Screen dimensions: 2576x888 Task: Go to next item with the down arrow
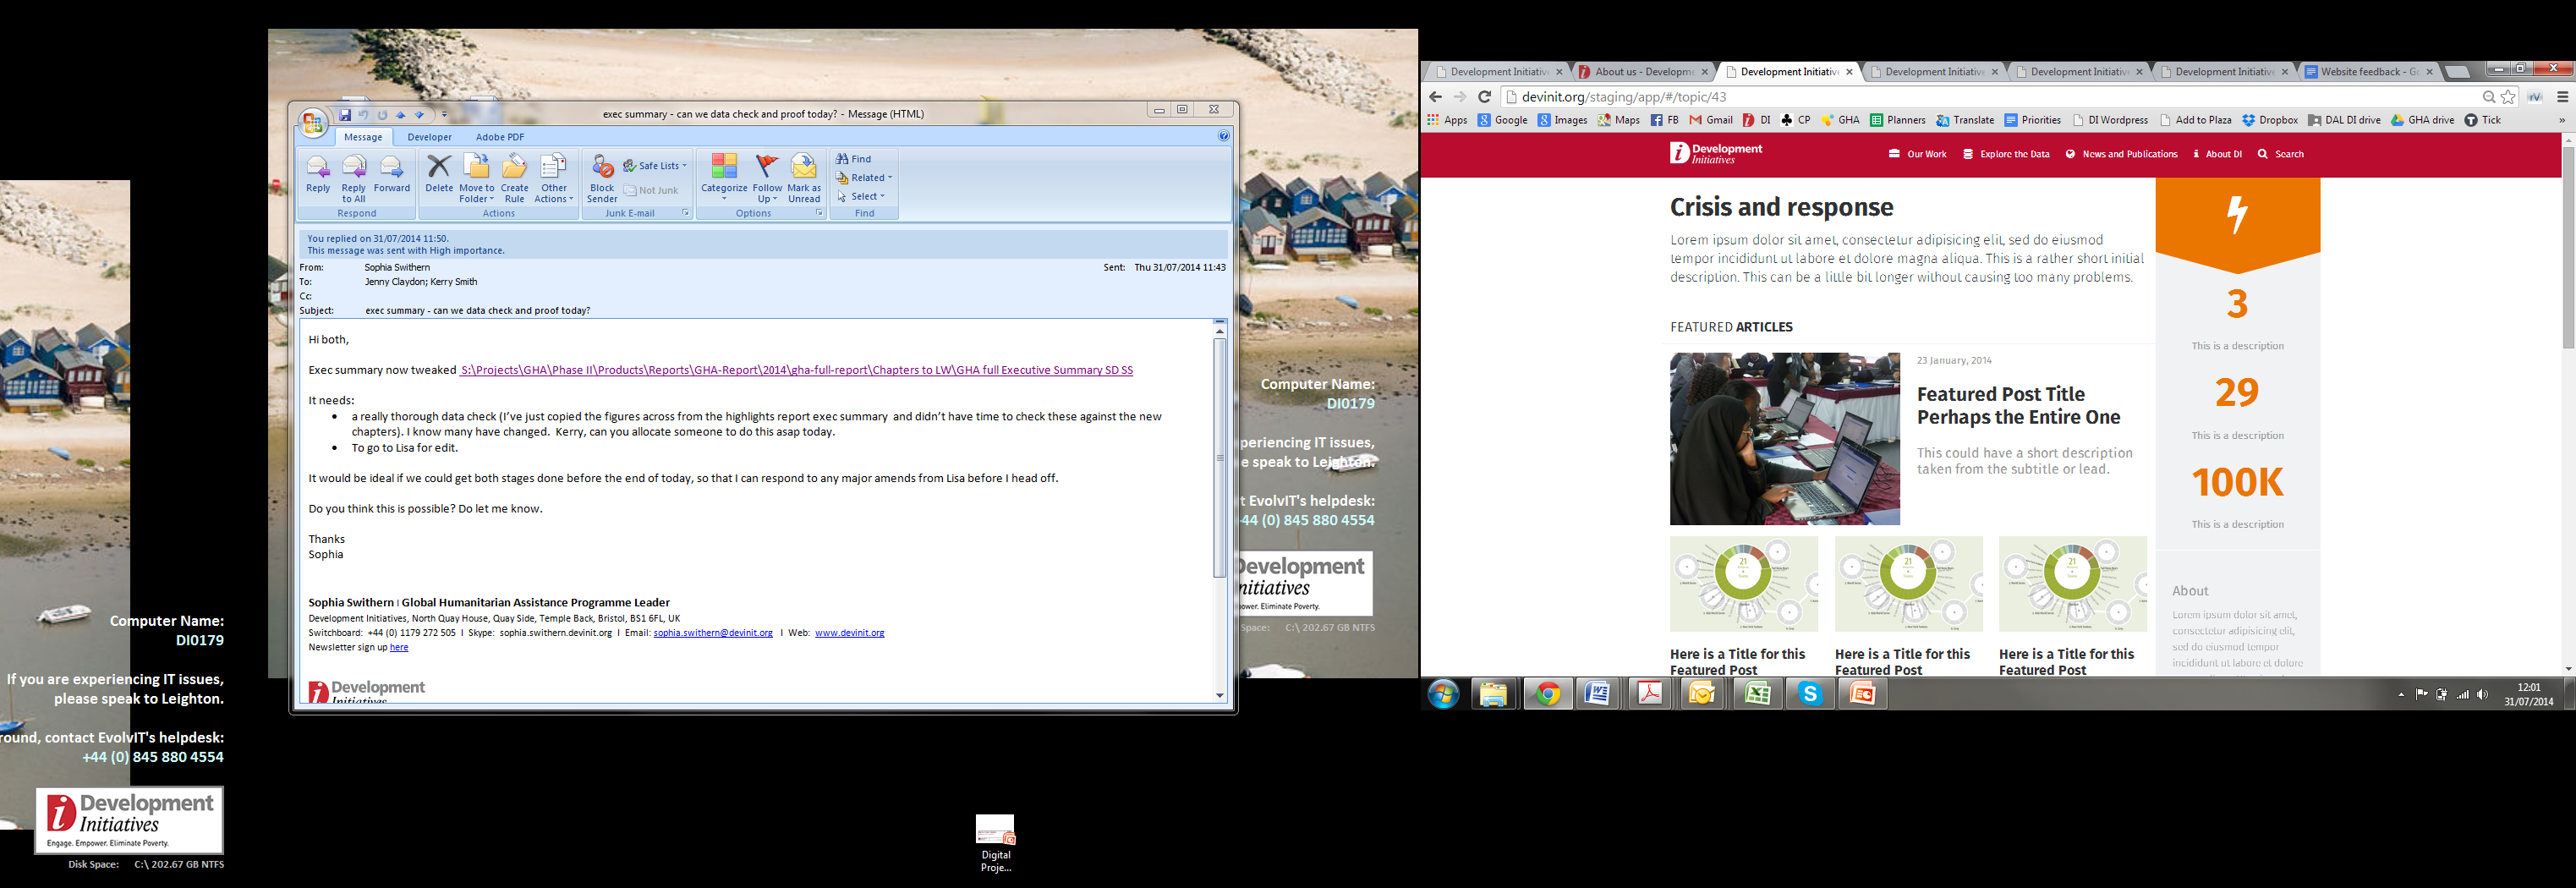[420, 115]
